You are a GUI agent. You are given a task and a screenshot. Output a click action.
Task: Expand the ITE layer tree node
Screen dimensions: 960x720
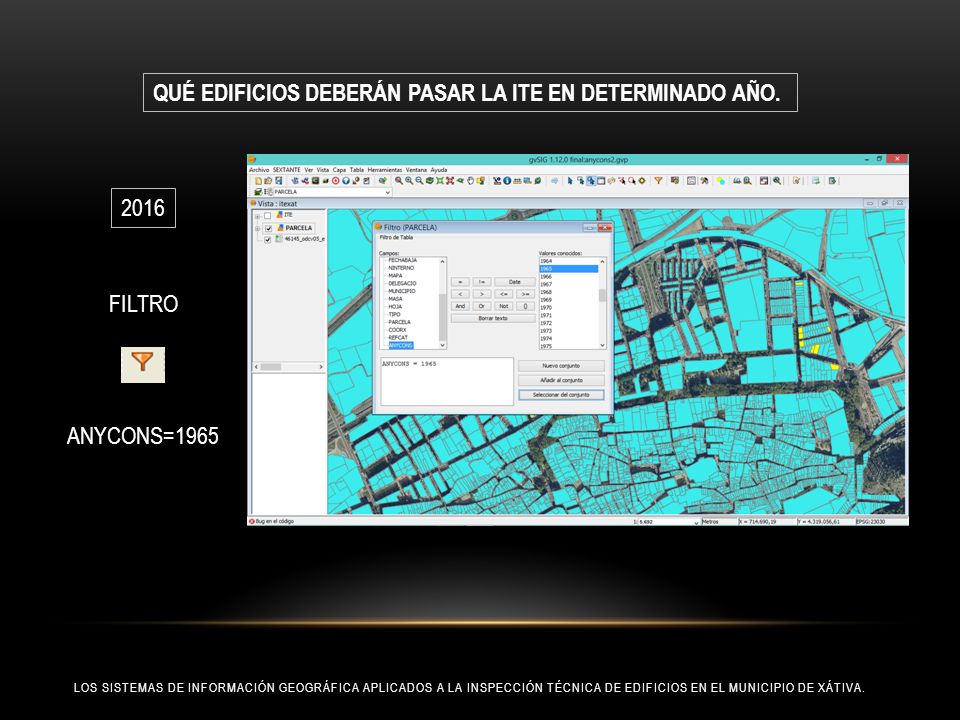pyautogui.click(x=257, y=217)
